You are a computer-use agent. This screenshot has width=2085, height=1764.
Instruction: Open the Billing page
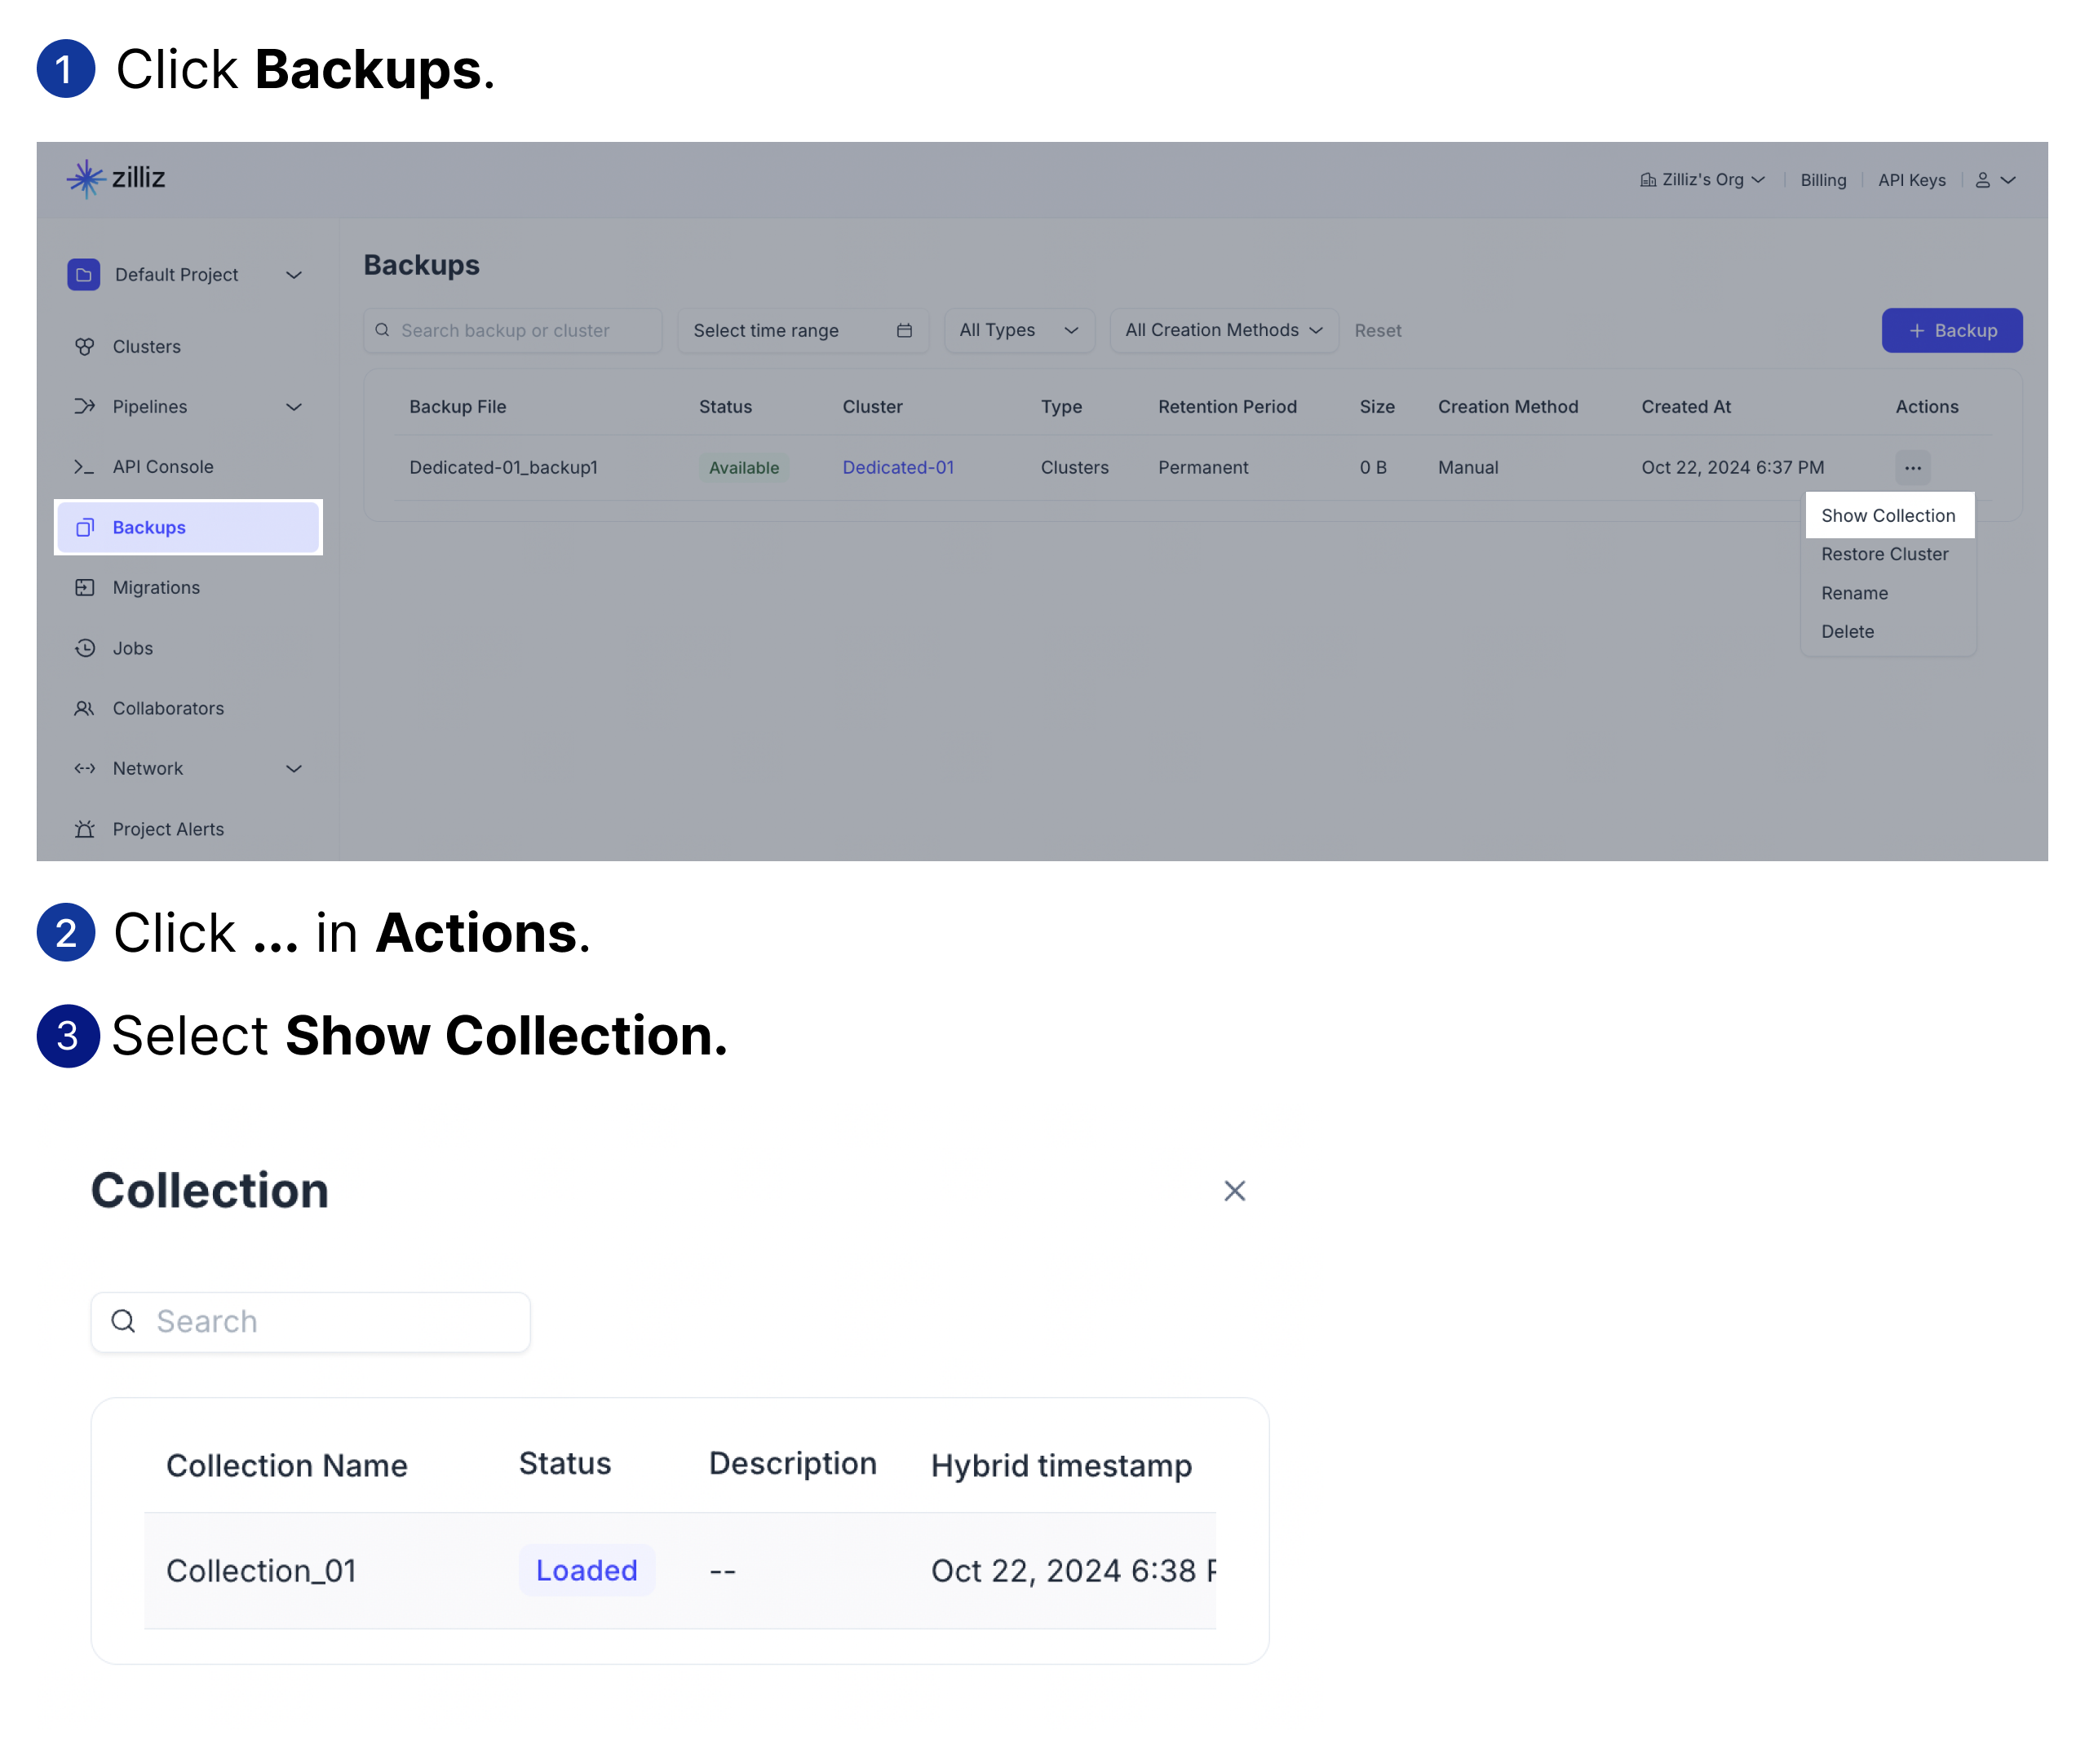1822,180
